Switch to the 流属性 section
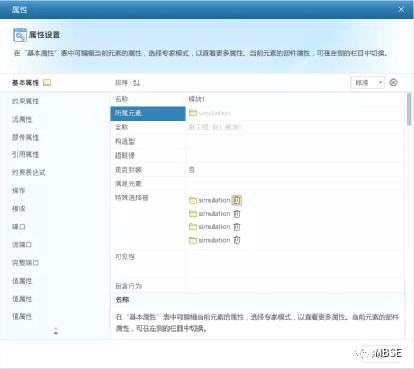Viewport: 414px width, 369px height. (x=22, y=119)
